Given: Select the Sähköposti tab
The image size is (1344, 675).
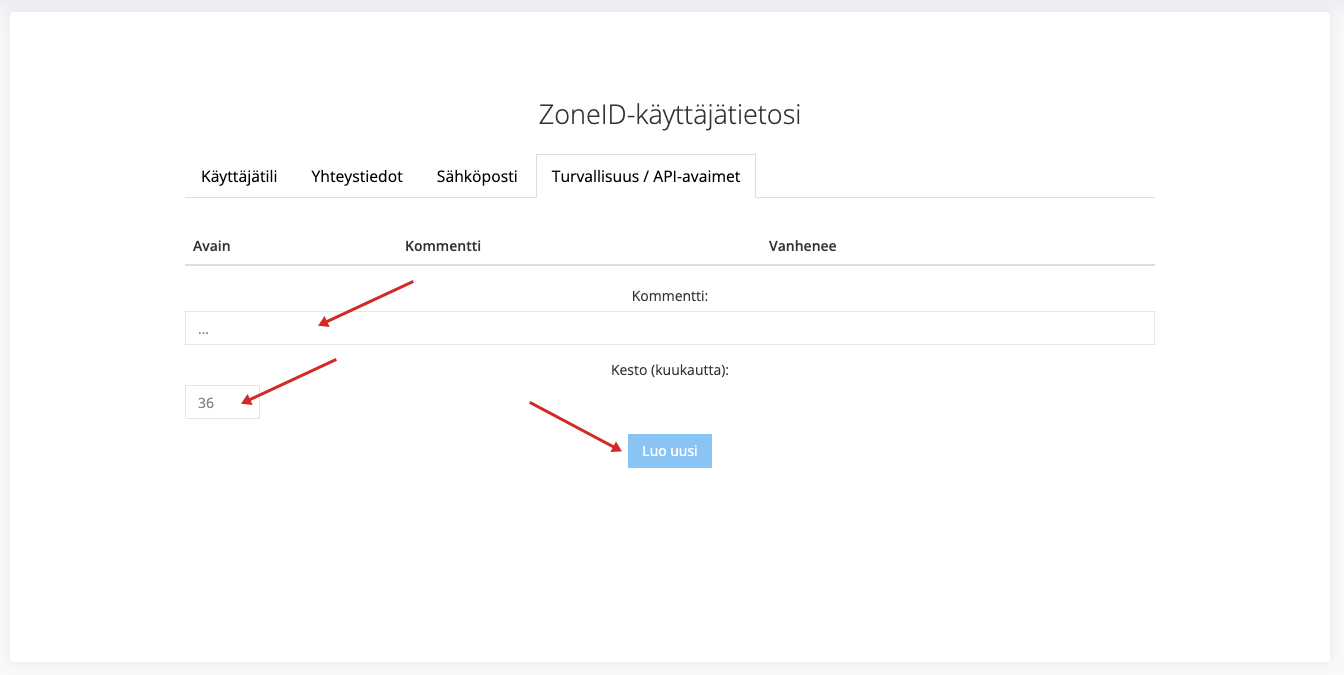Looking at the screenshot, I should pos(477,176).
